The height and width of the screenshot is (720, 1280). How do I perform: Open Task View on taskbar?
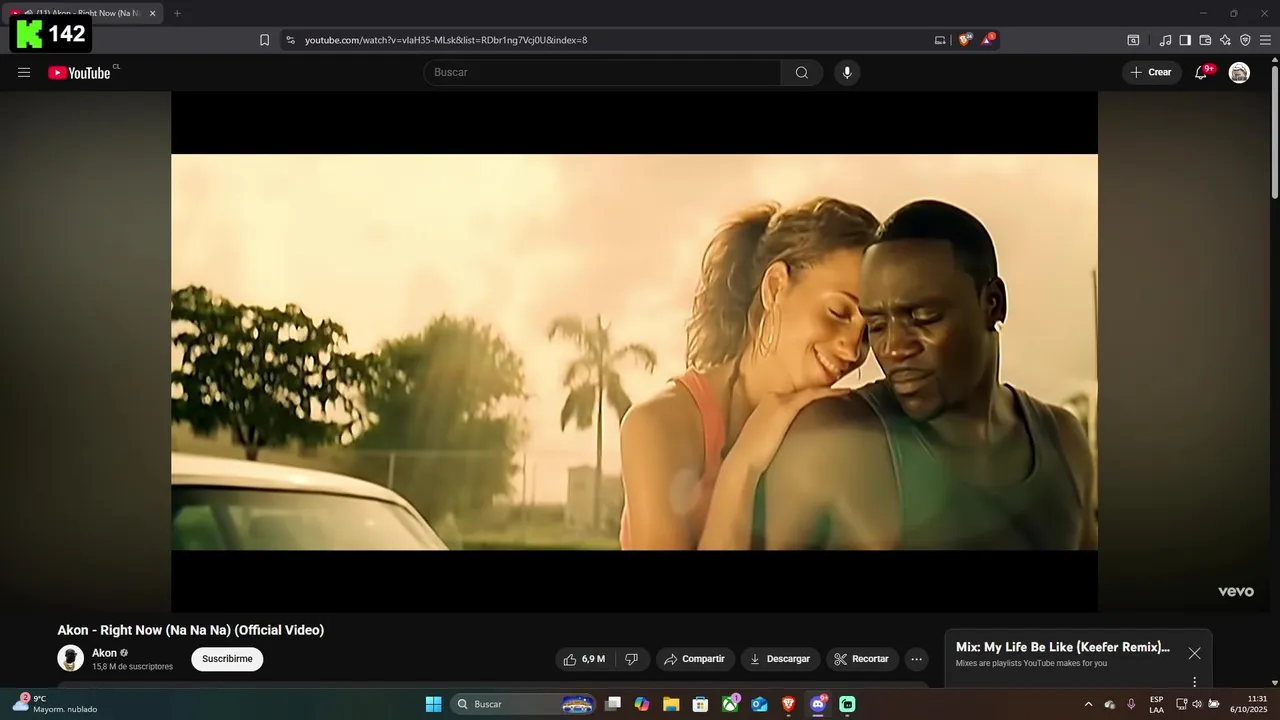tap(613, 704)
